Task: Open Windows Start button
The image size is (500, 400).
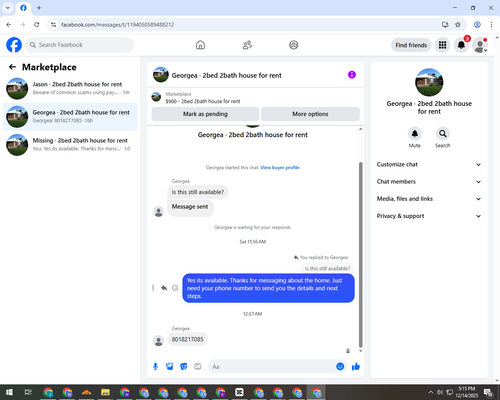Action: point(9,392)
